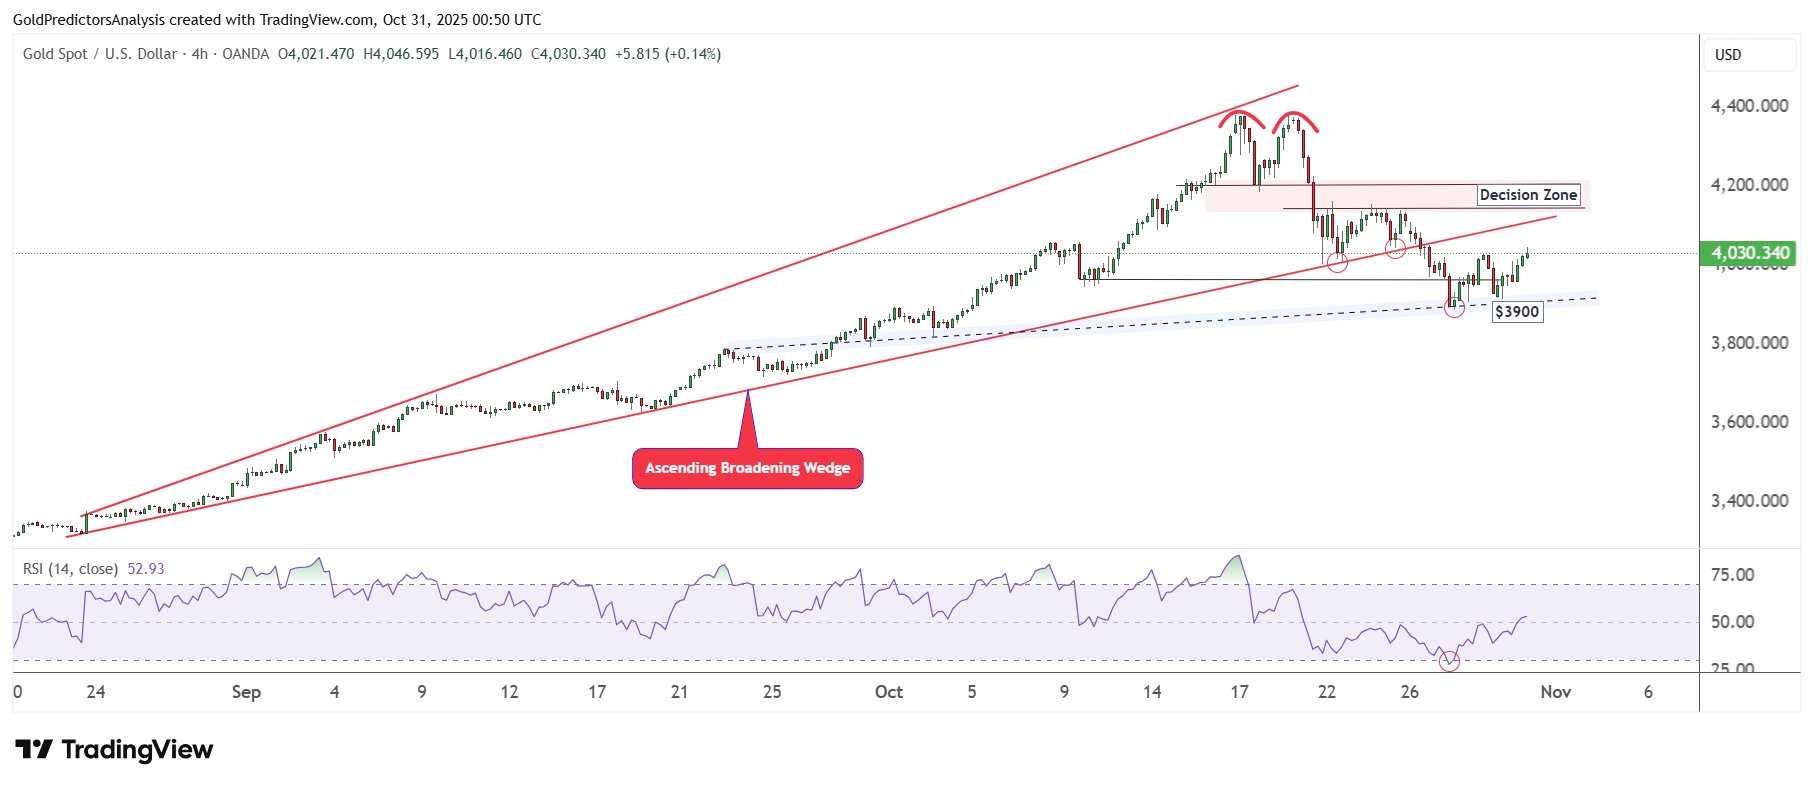1814x787 pixels.
Task: Open the USD currency selector
Action: click(1749, 55)
